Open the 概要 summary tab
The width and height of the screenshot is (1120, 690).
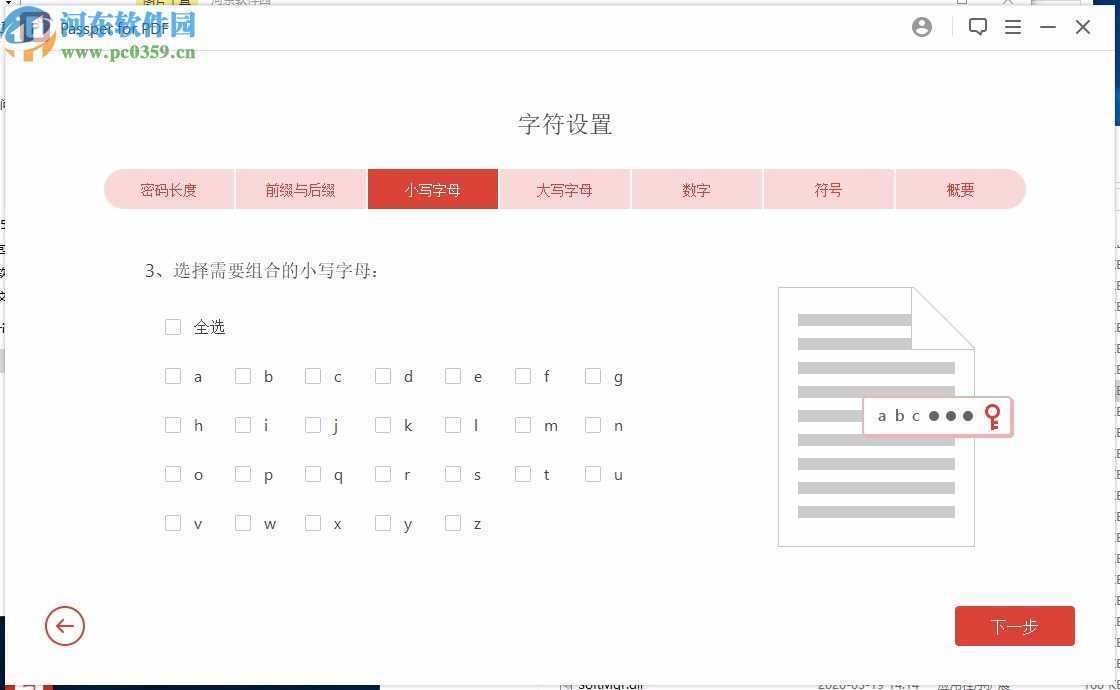(960, 189)
